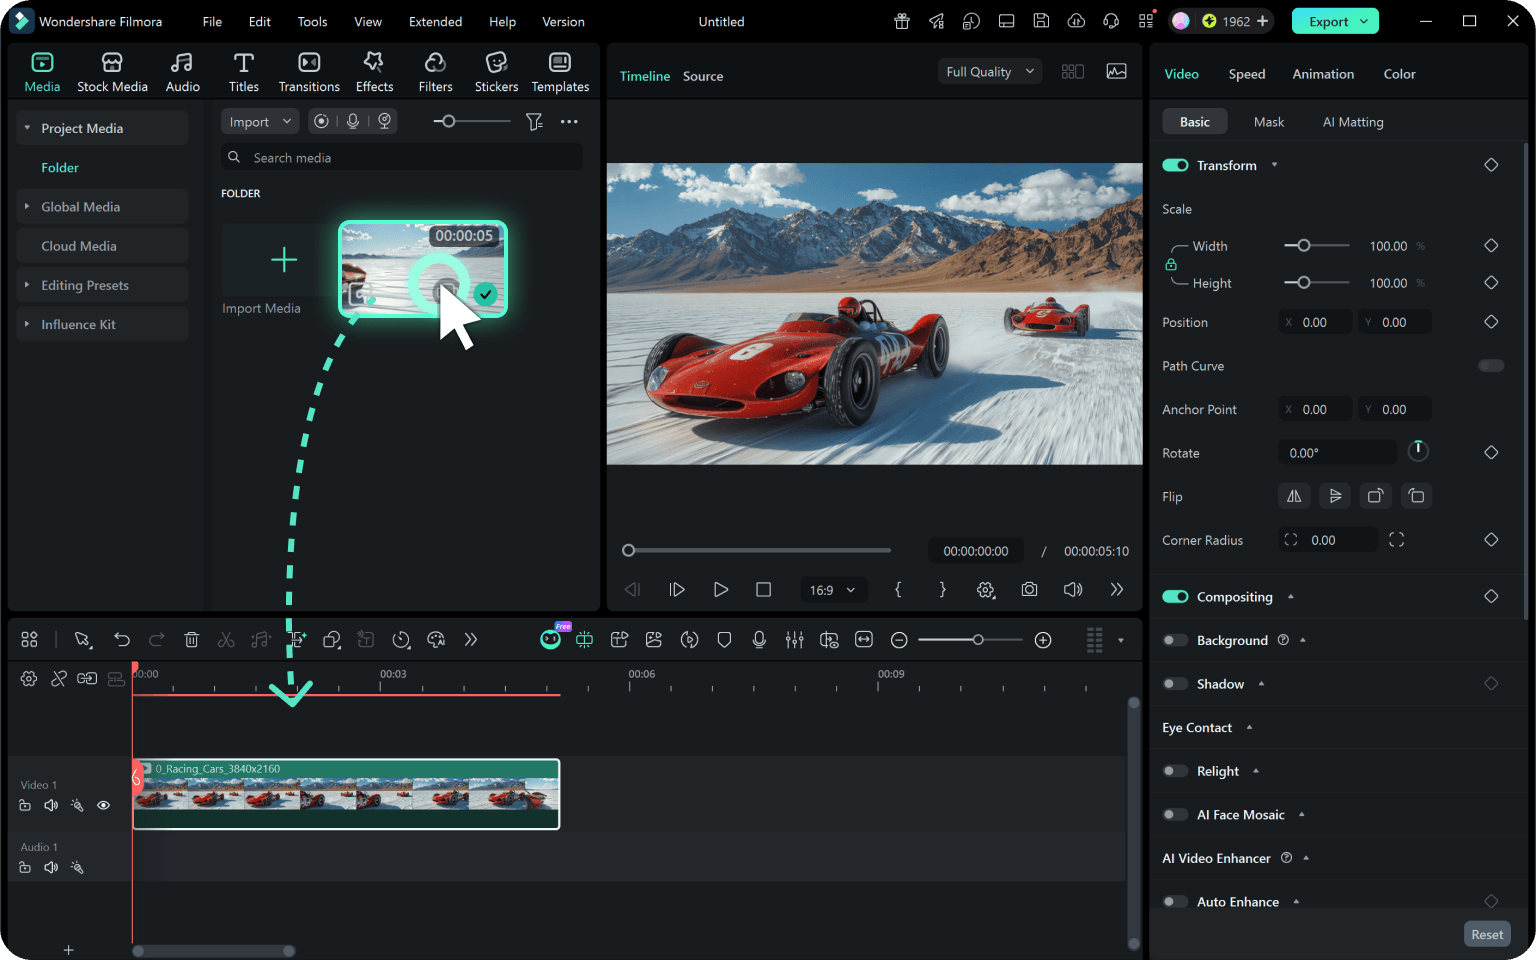Screen dimensions: 1536x960
Task: Toggle the Compositing switch
Action: tap(1175, 597)
